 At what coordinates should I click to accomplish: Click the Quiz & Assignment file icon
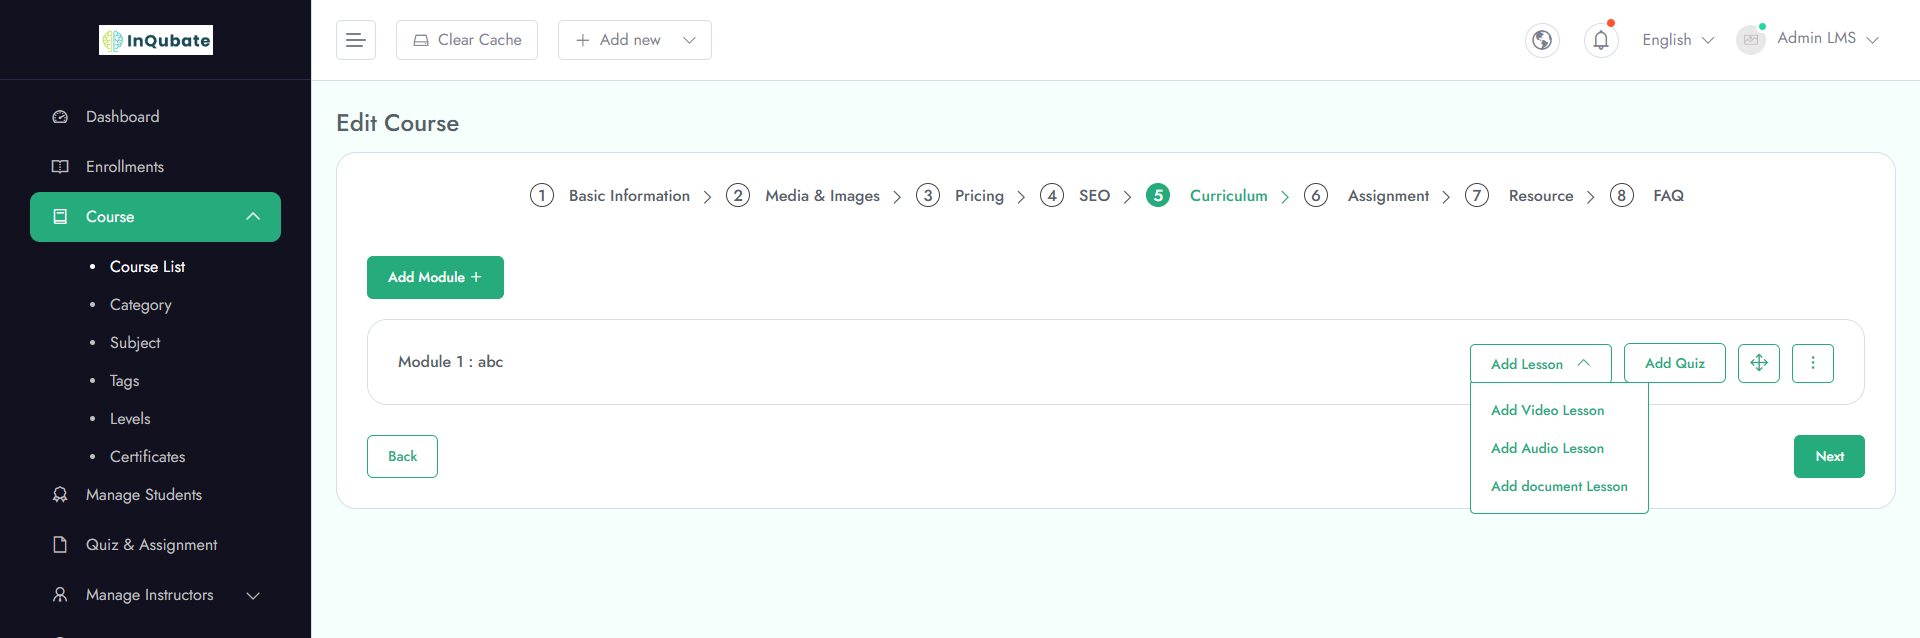click(60, 545)
